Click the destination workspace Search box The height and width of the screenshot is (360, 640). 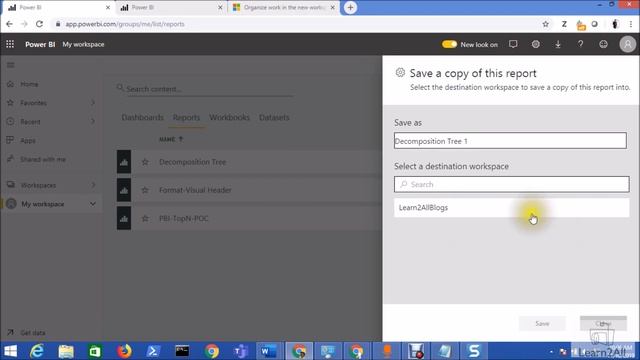512,184
